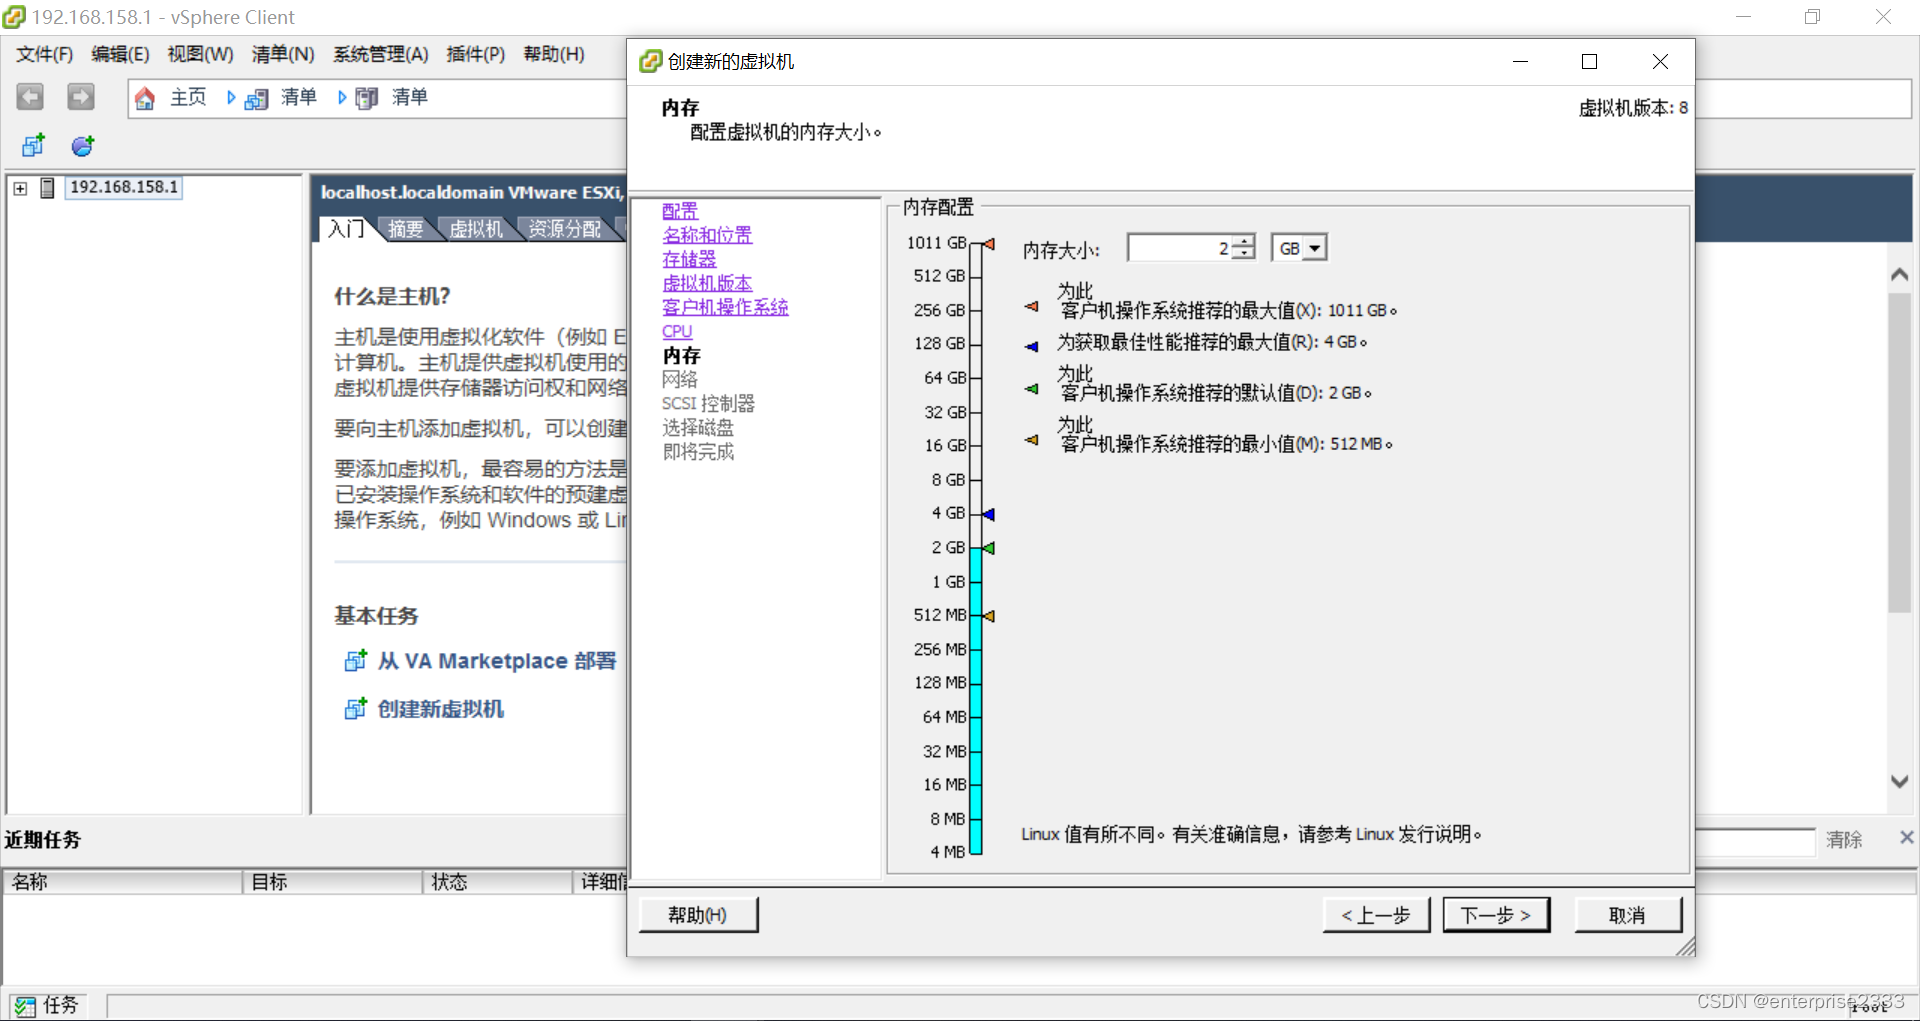The image size is (1920, 1021).
Task: Click the 帮助(H) button in wizard
Action: pyautogui.click(x=698, y=915)
